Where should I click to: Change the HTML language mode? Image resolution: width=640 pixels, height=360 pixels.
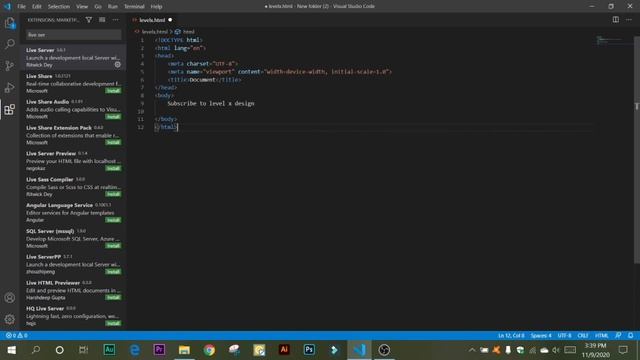click(601, 336)
